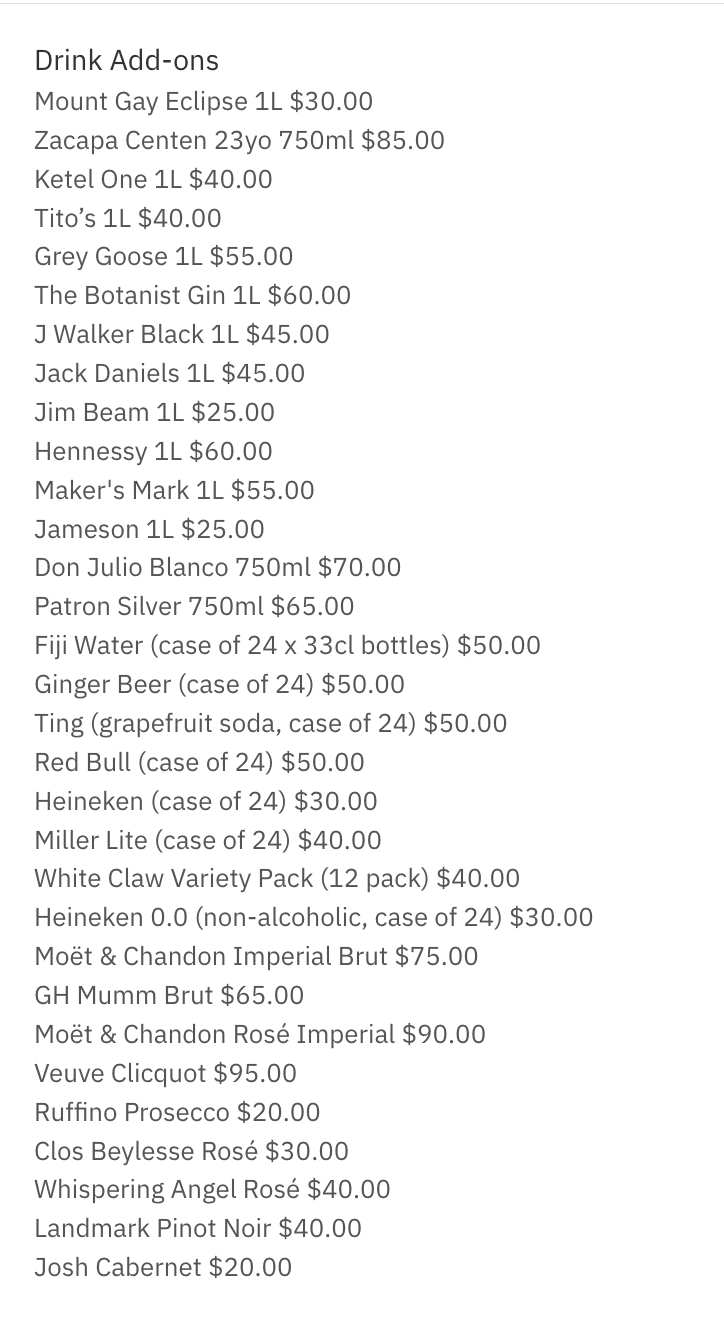Image resolution: width=724 pixels, height=1330 pixels.
Task: Select Ting grapefruit soda case line
Action: 270,724
